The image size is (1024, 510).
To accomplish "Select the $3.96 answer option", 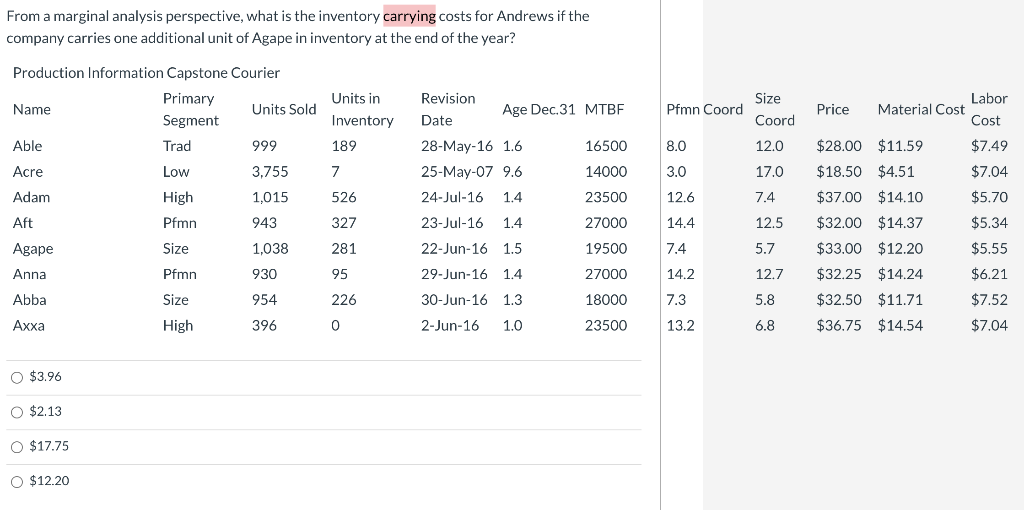I will coord(17,377).
